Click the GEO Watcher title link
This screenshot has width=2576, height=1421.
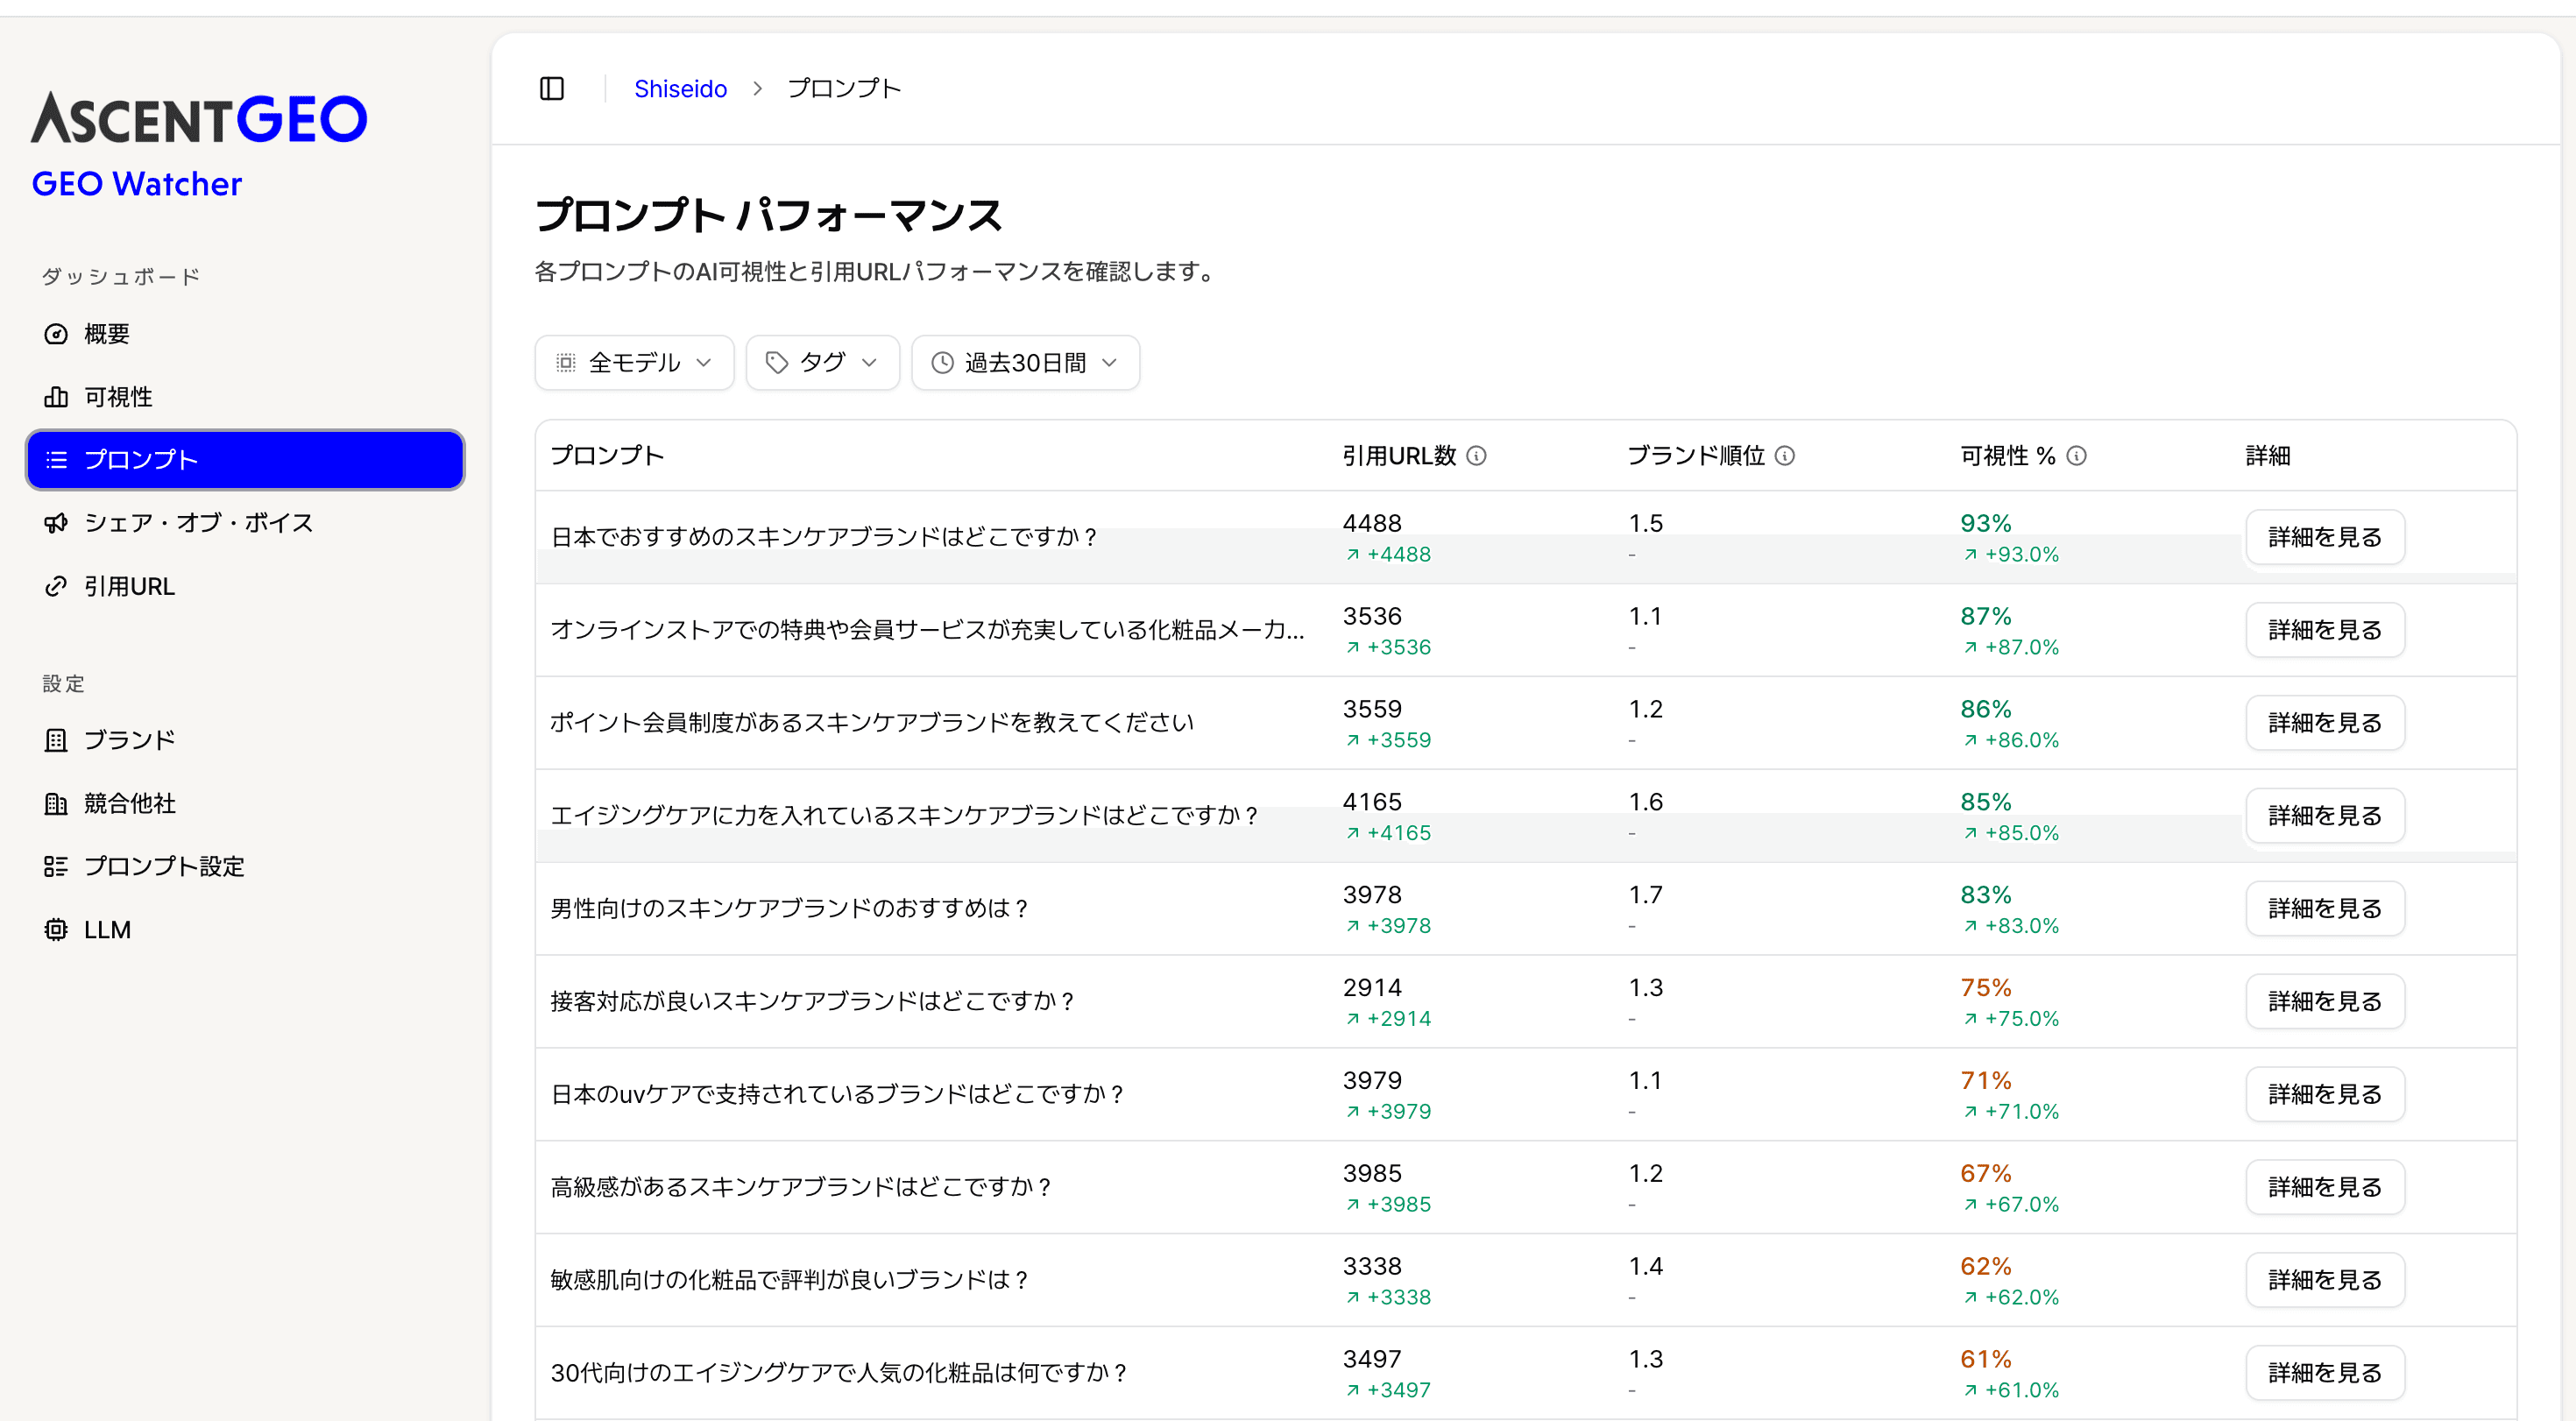[x=137, y=184]
